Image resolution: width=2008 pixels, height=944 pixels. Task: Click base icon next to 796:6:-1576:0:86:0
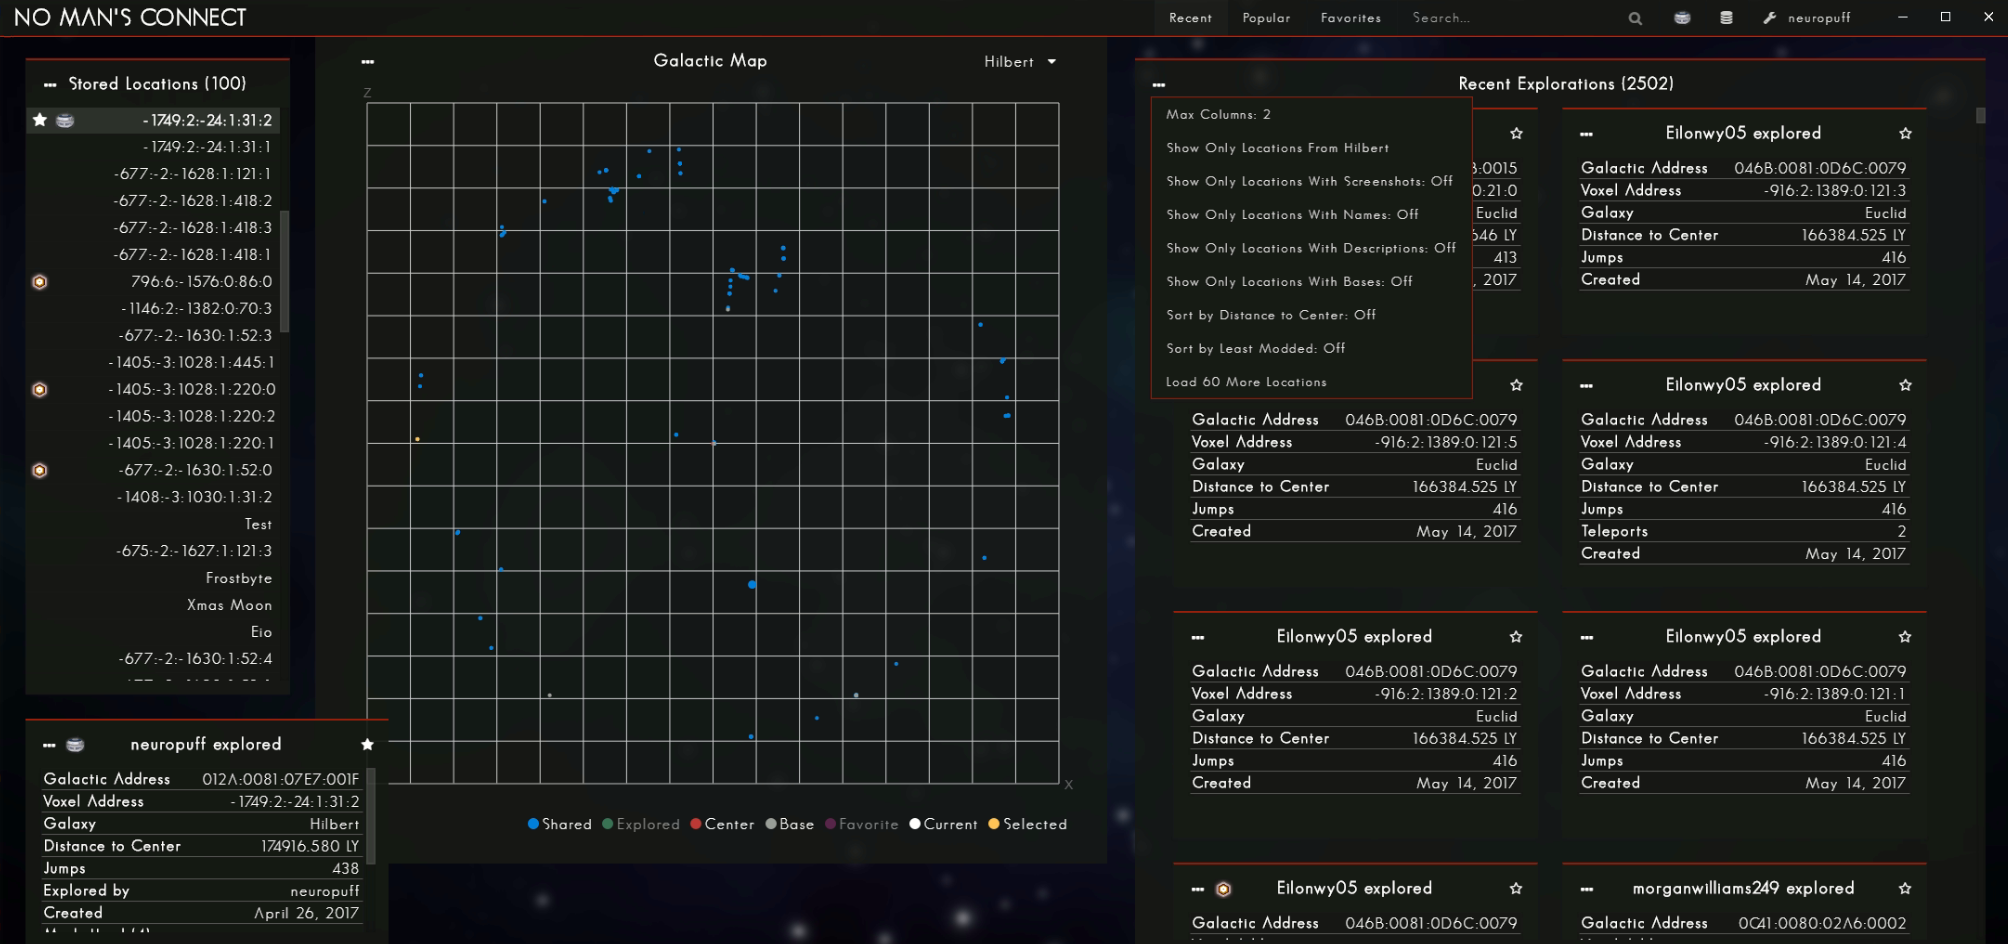point(40,282)
